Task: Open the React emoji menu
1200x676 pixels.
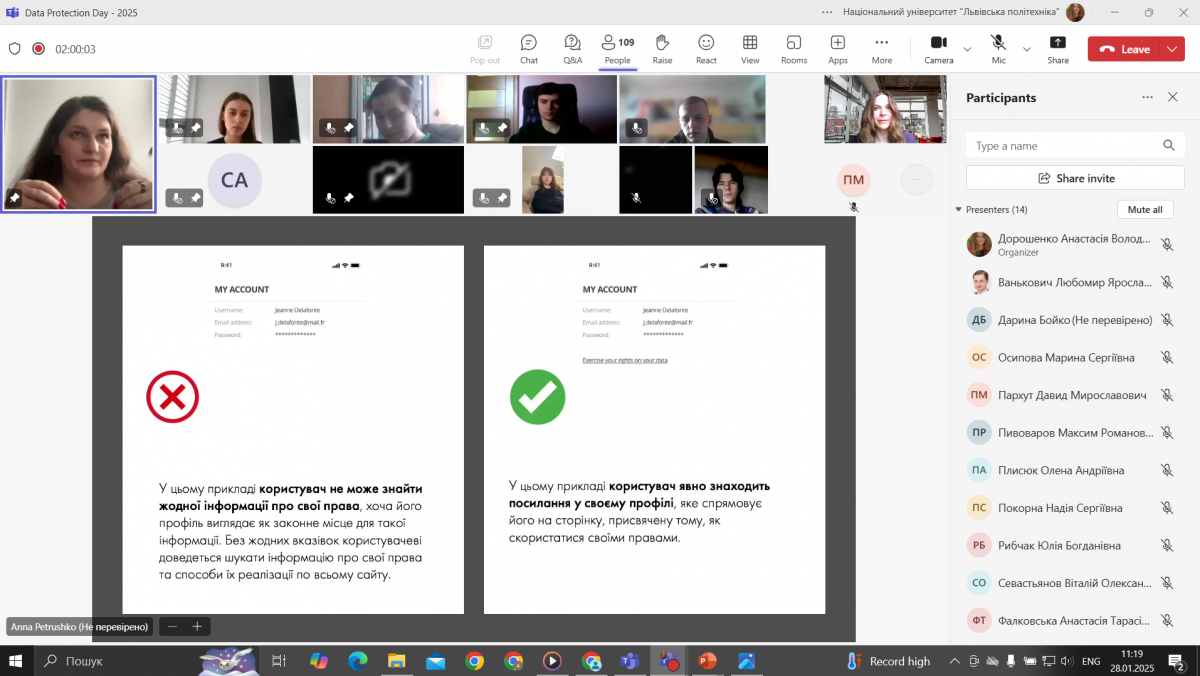Action: [x=706, y=49]
